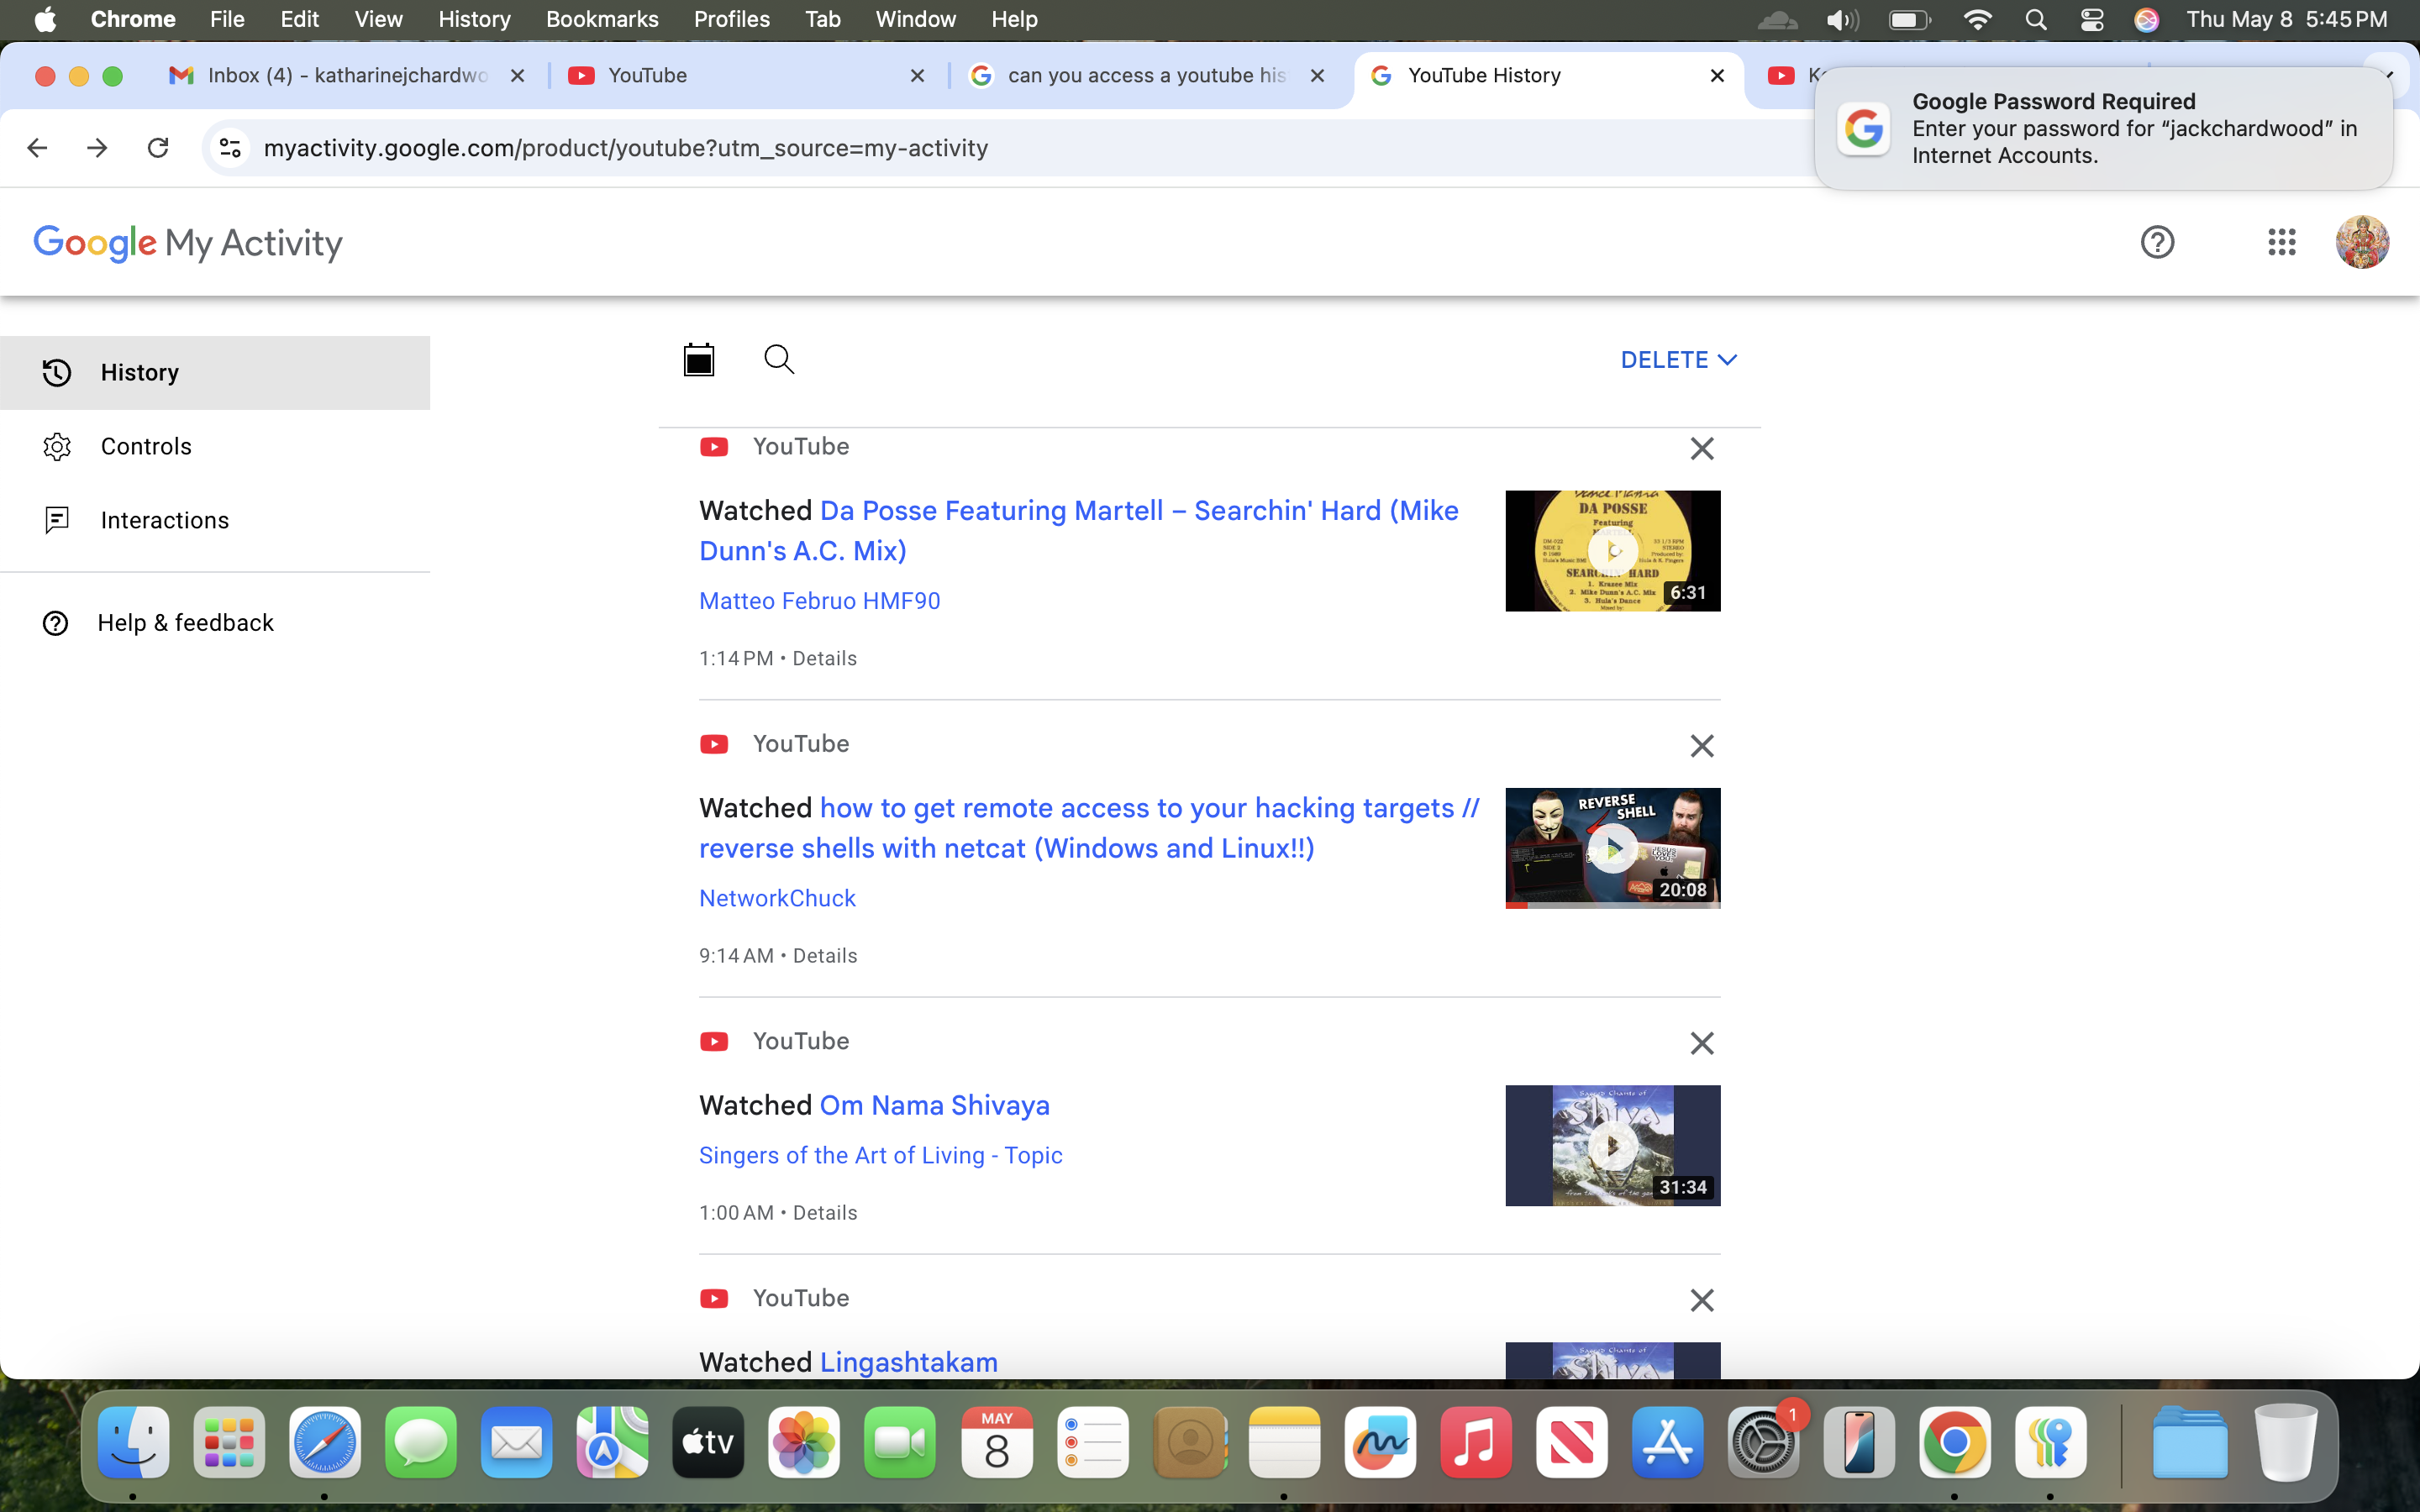Click Chrome back navigation arrow

(x=37, y=148)
